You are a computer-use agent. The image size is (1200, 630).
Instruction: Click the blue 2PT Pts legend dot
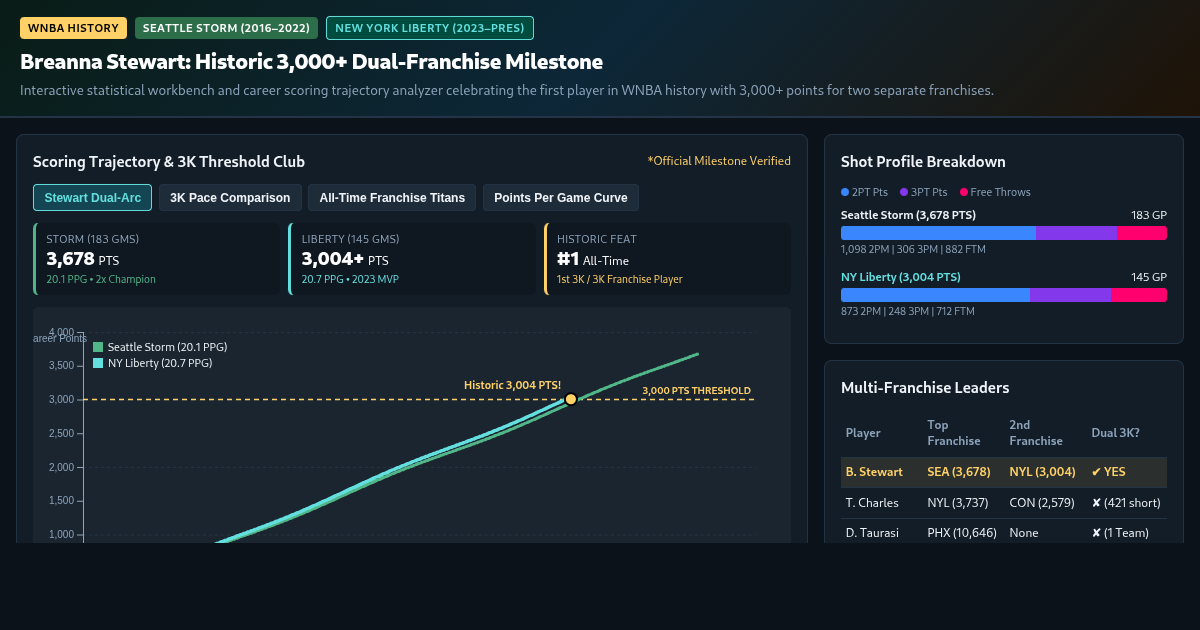tap(845, 192)
